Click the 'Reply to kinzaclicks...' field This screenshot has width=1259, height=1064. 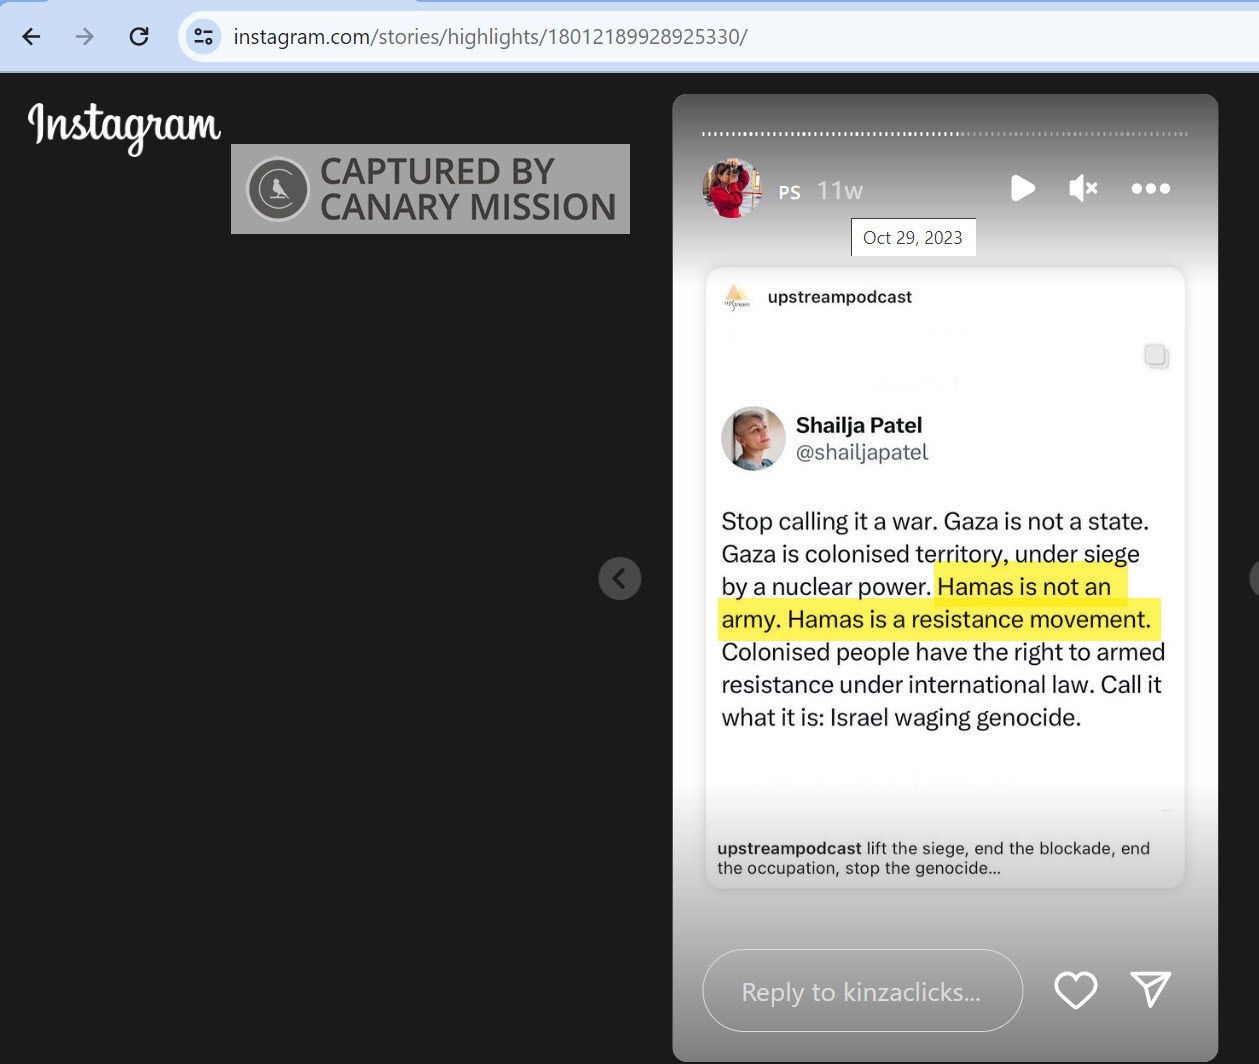(862, 991)
